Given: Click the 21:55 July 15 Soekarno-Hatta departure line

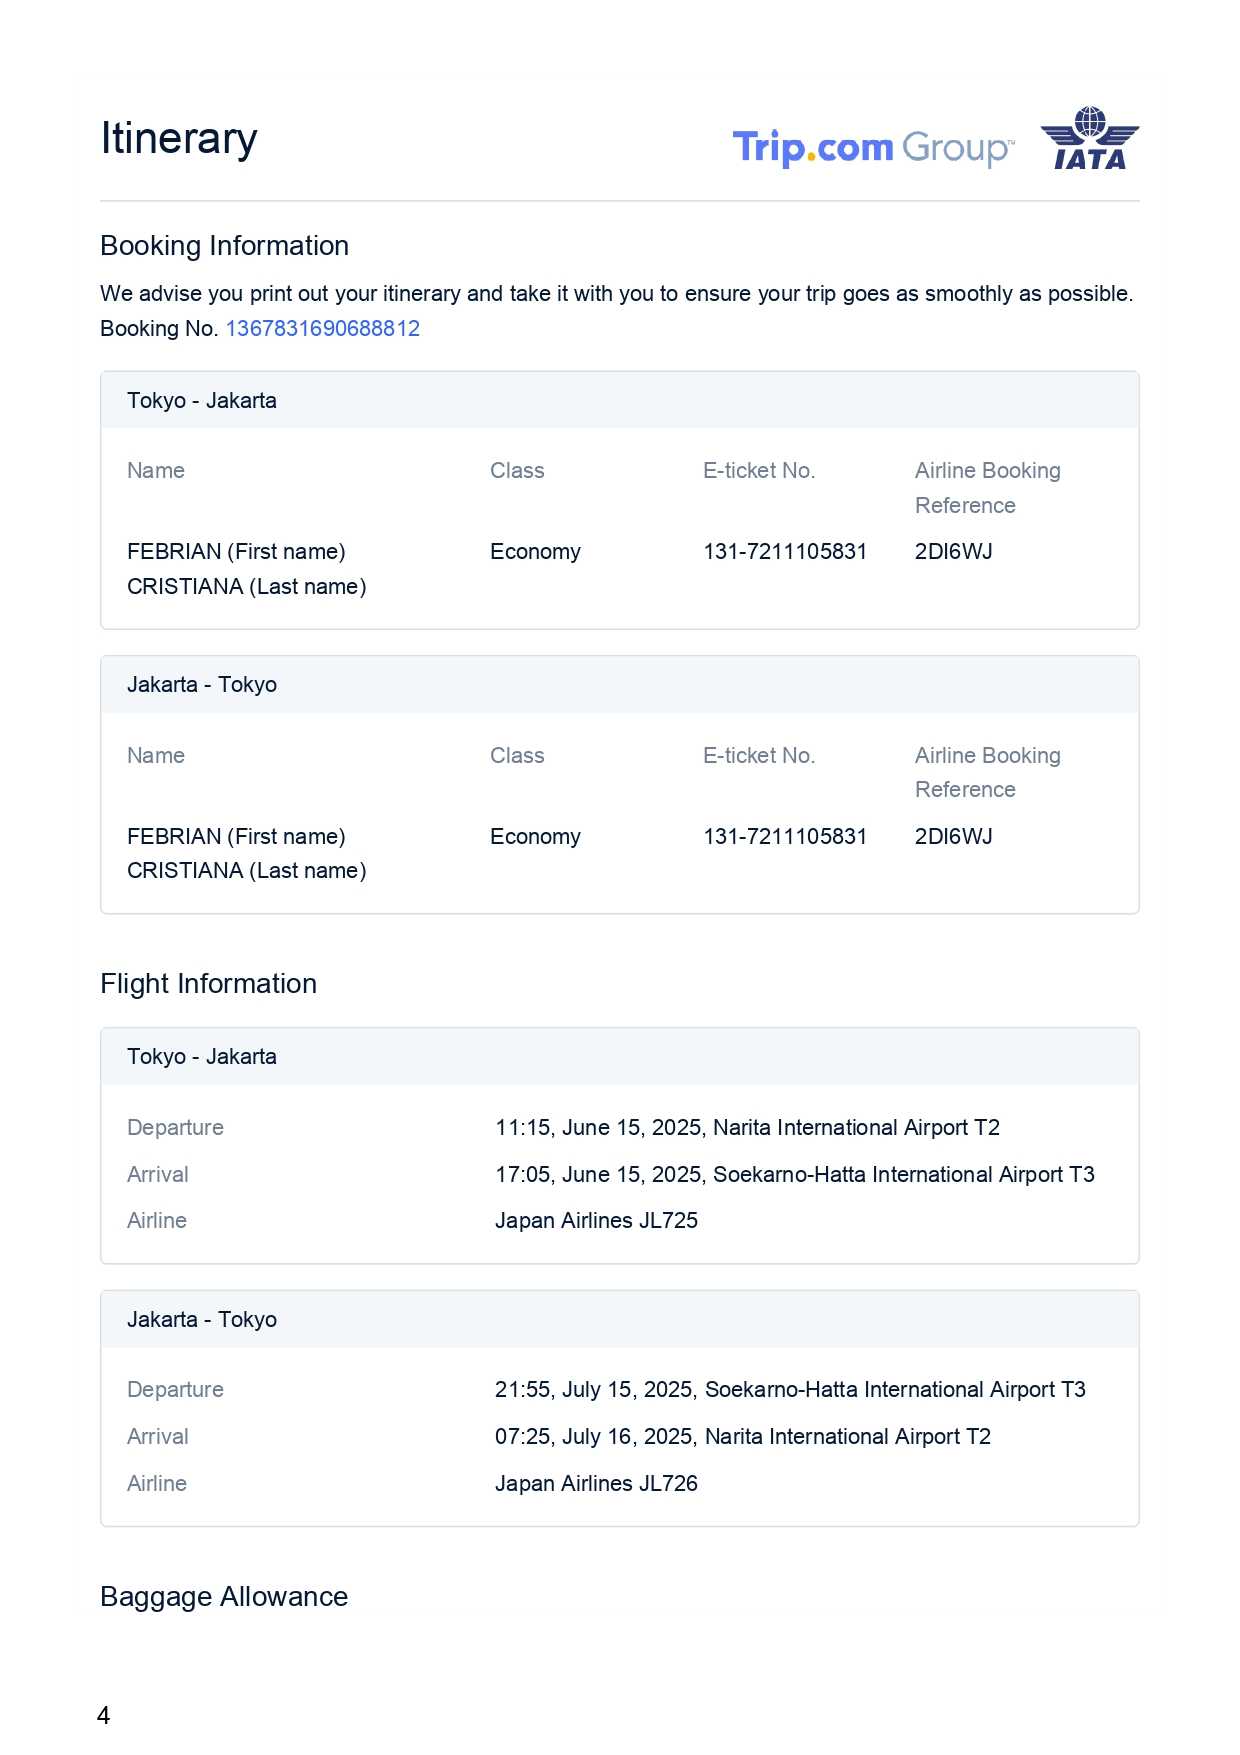Looking at the screenshot, I should click(x=790, y=1390).
